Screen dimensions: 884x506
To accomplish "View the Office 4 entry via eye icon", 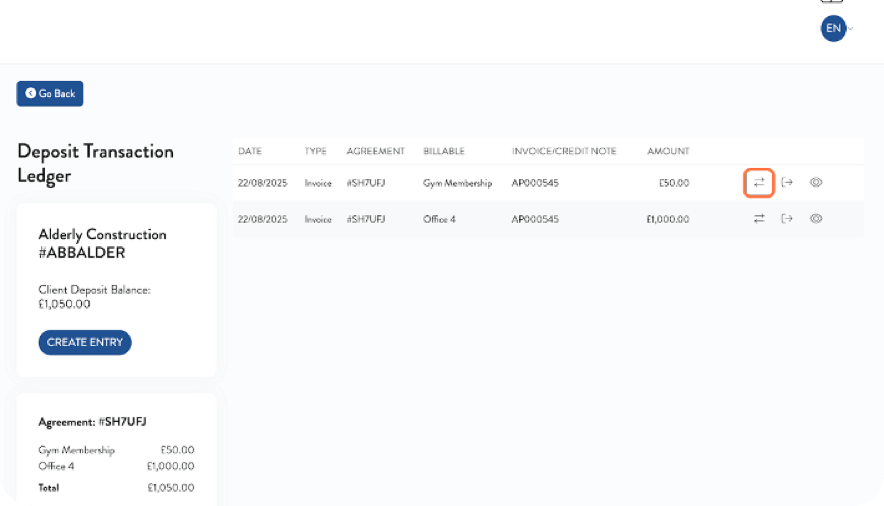I will tap(816, 218).
